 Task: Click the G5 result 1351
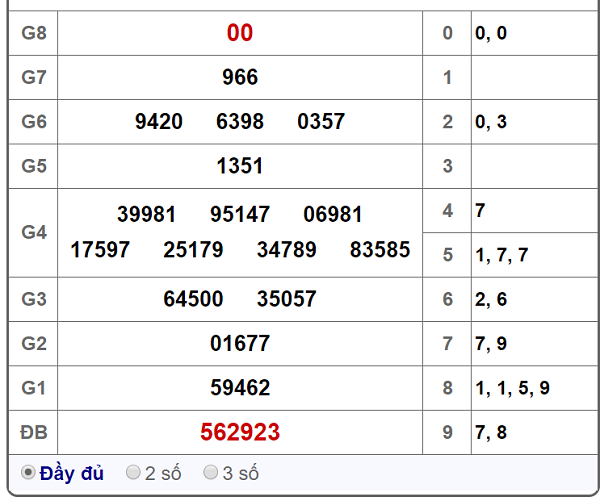240,166
